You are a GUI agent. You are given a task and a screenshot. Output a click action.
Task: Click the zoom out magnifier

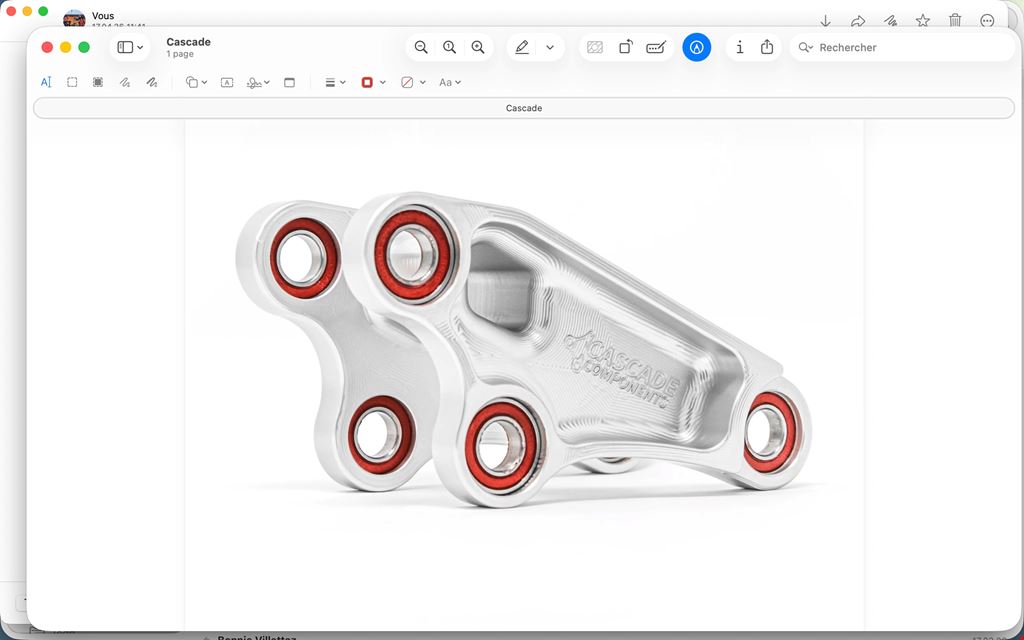click(421, 47)
